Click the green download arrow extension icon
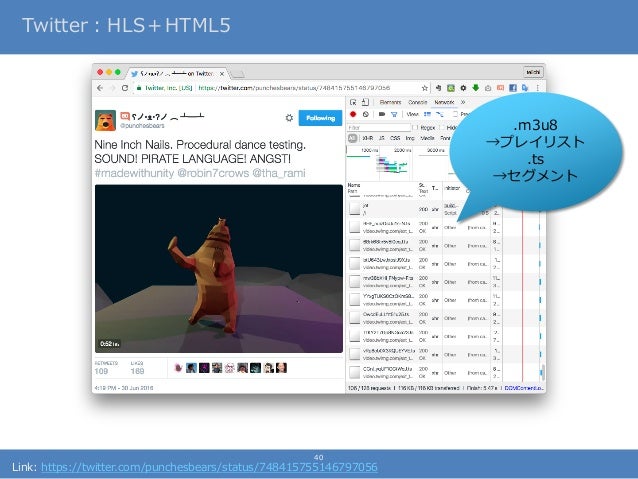 [x=476, y=87]
